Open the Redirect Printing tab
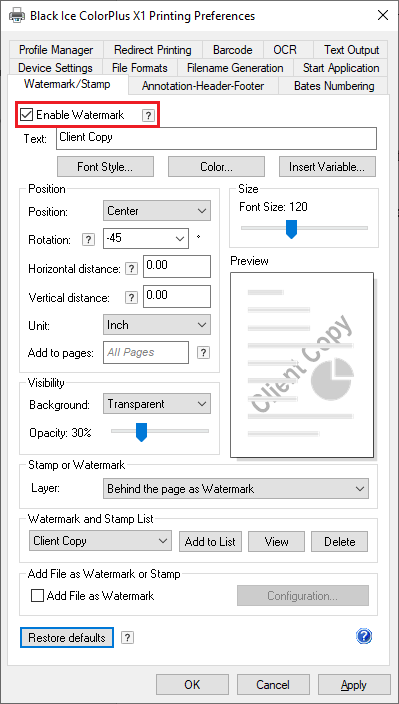399x704 pixels. (x=153, y=50)
